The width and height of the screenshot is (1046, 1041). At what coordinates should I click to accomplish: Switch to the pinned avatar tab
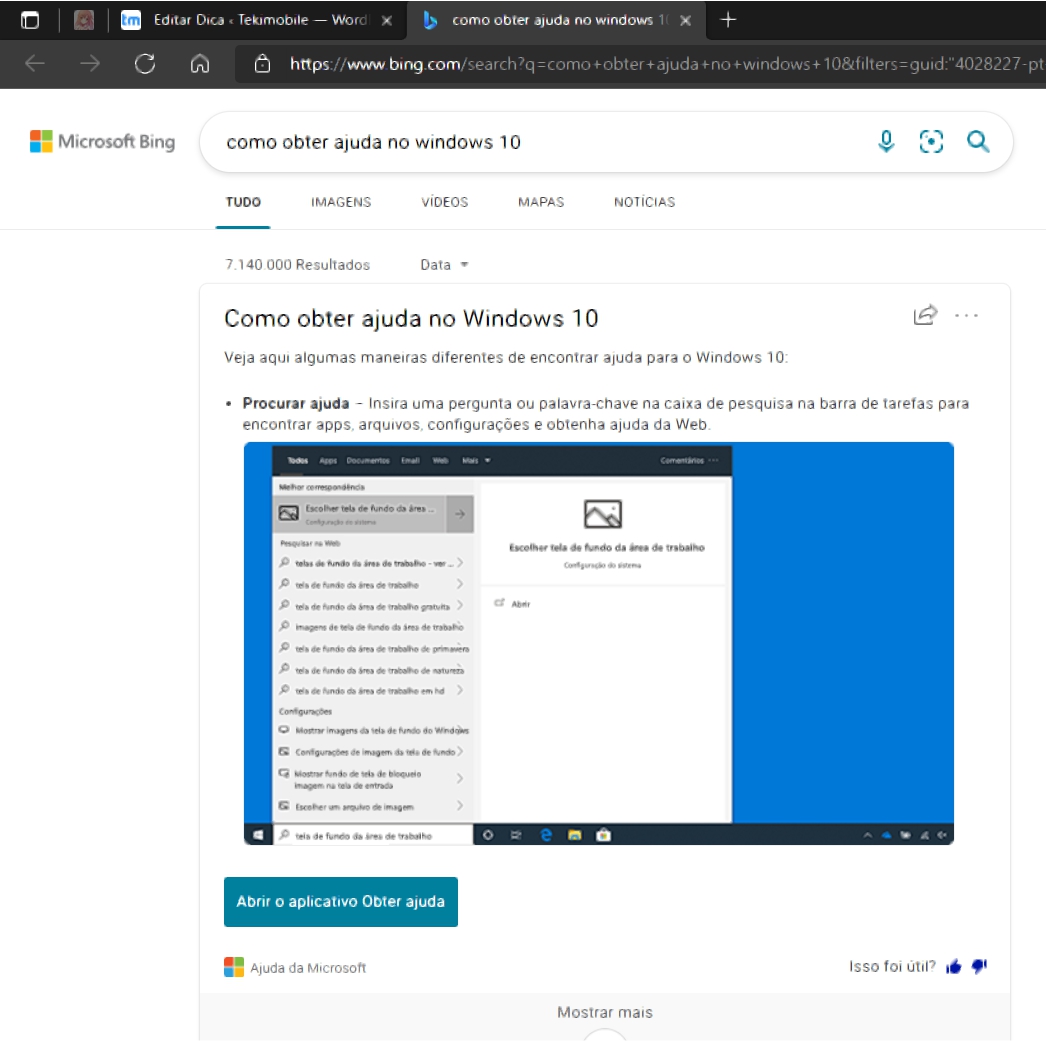click(83, 20)
